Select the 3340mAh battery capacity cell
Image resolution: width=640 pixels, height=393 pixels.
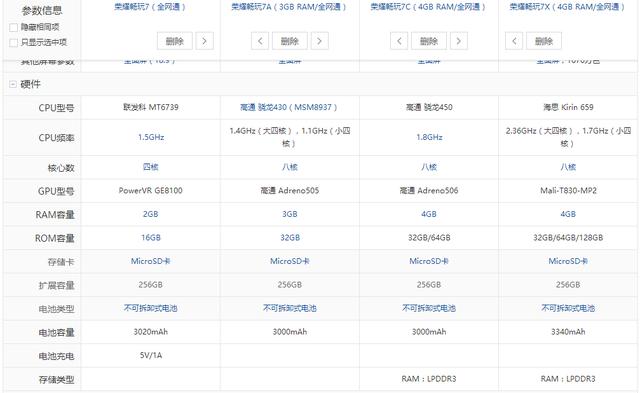click(x=568, y=332)
